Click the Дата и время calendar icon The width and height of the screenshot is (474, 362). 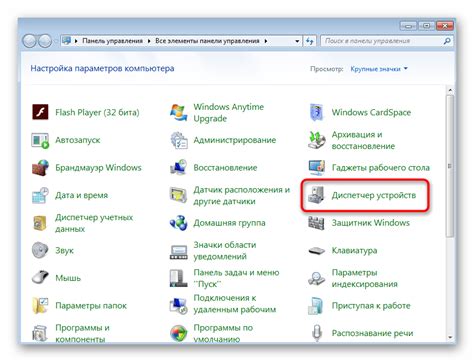(40, 195)
